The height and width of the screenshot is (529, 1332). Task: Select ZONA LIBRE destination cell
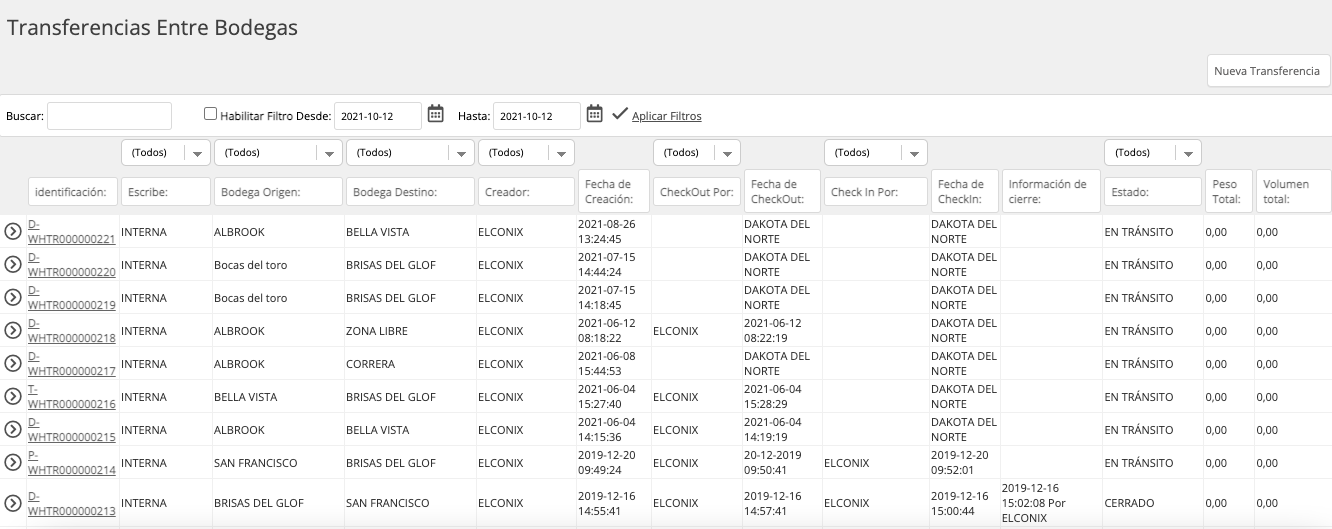[376, 331]
